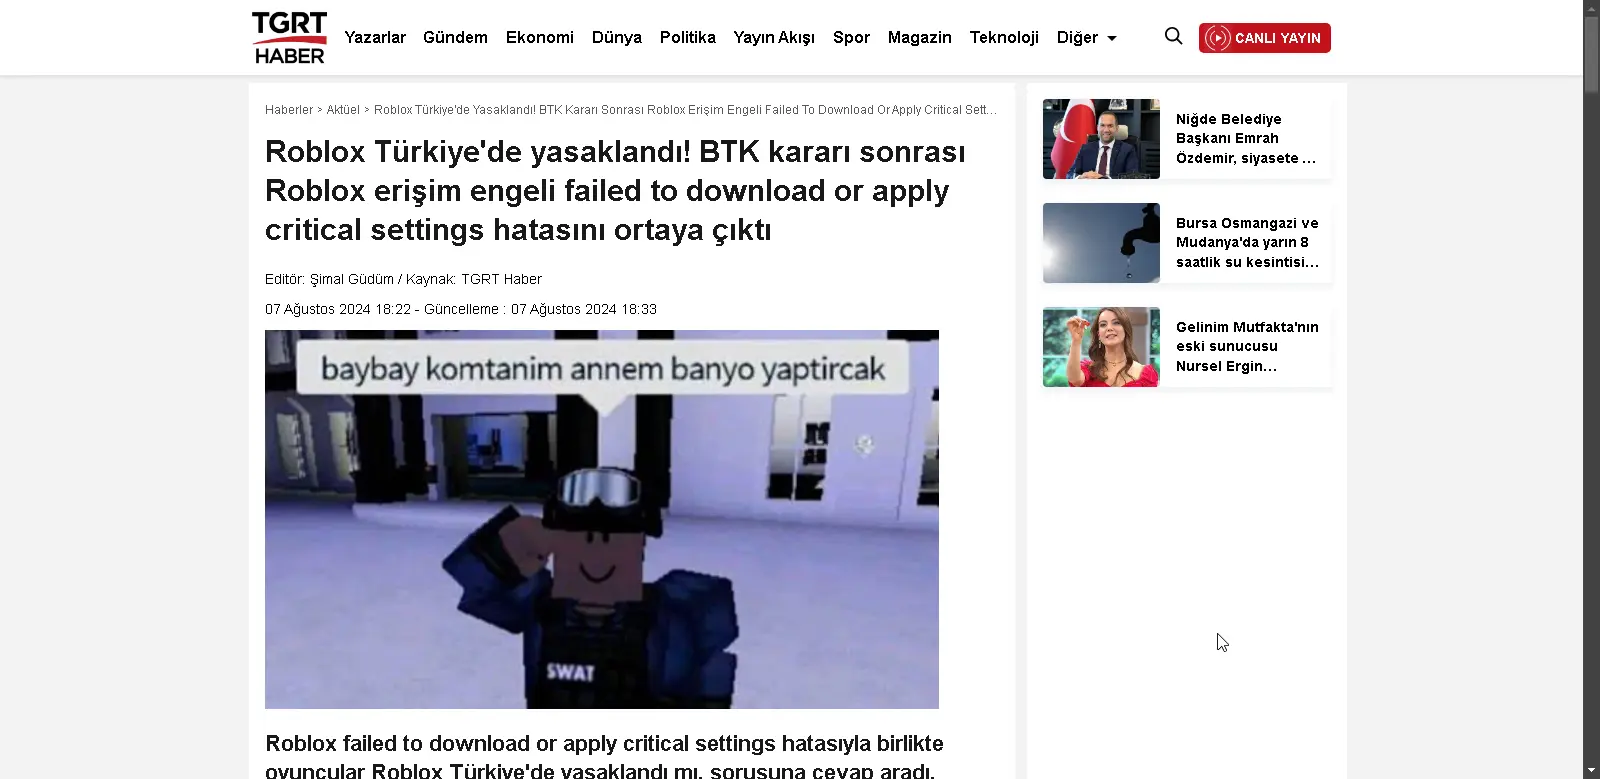Image resolution: width=1600 pixels, height=779 pixels.
Task: Open Gelinim Mutfakta'nın news thumbnail
Action: point(1101,347)
